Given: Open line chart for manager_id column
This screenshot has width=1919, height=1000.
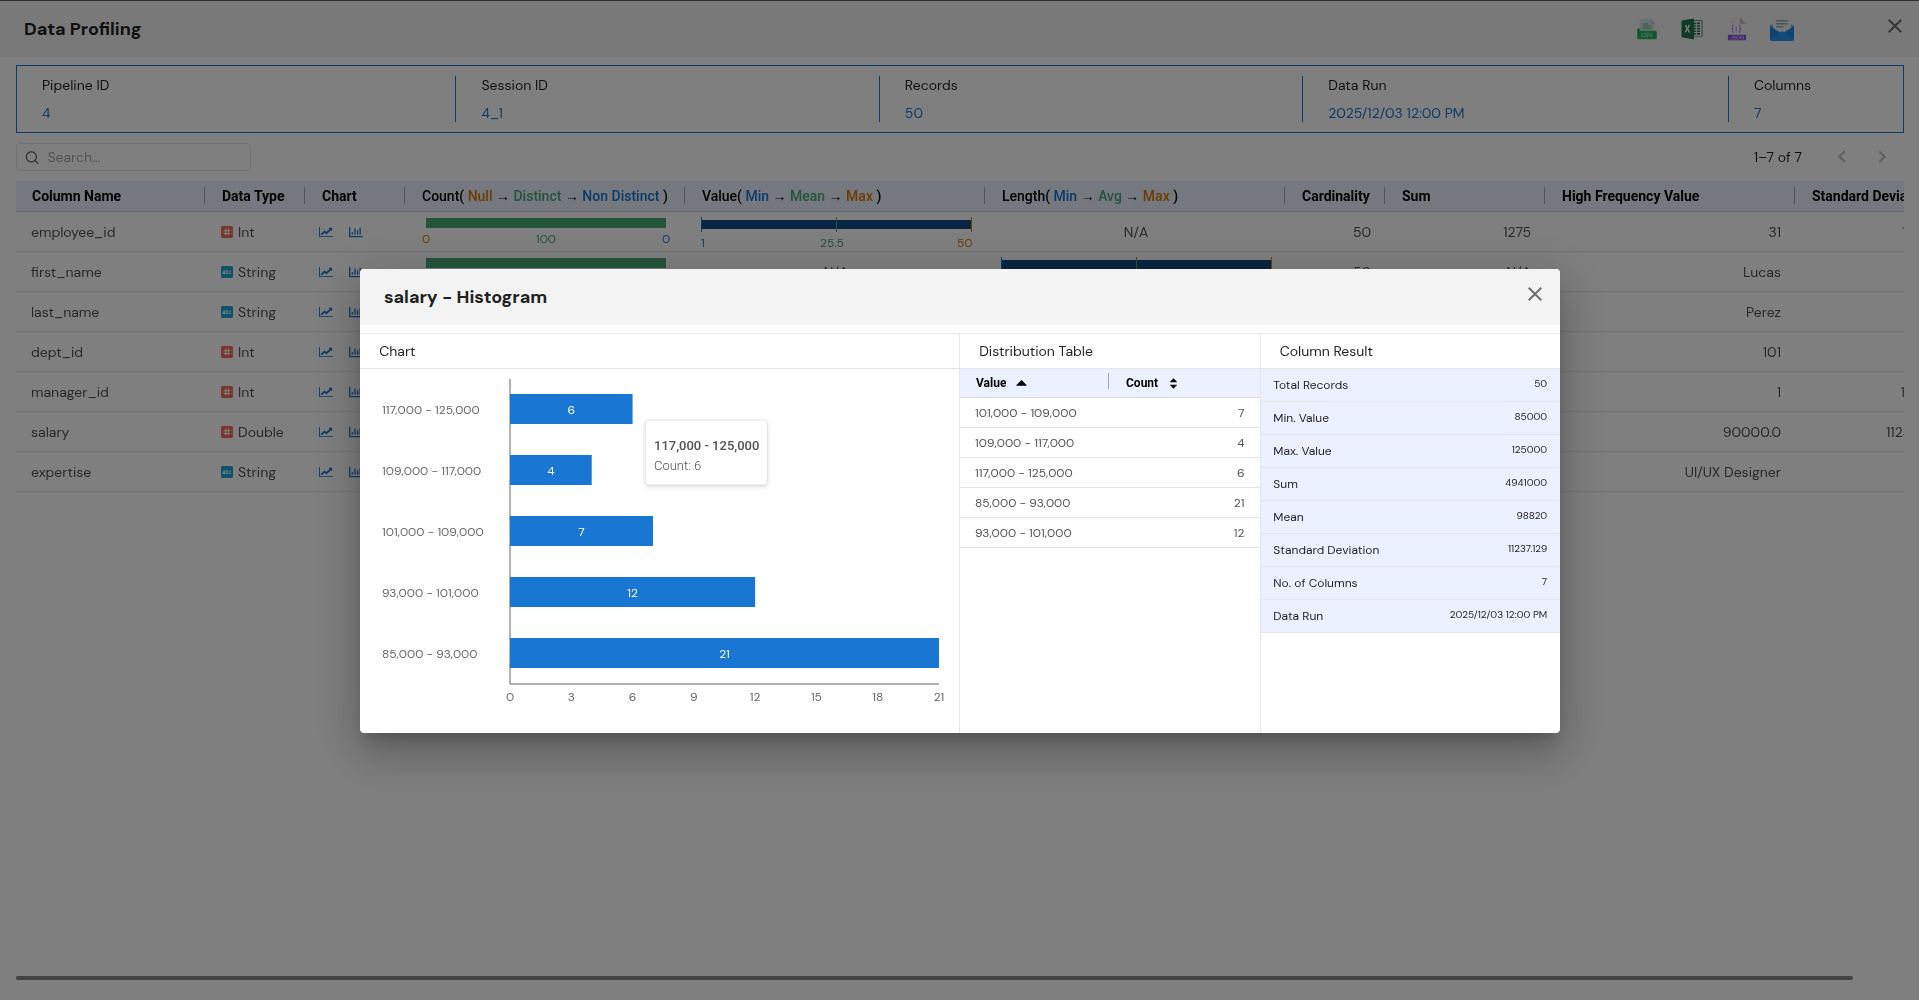Looking at the screenshot, I should tap(325, 392).
